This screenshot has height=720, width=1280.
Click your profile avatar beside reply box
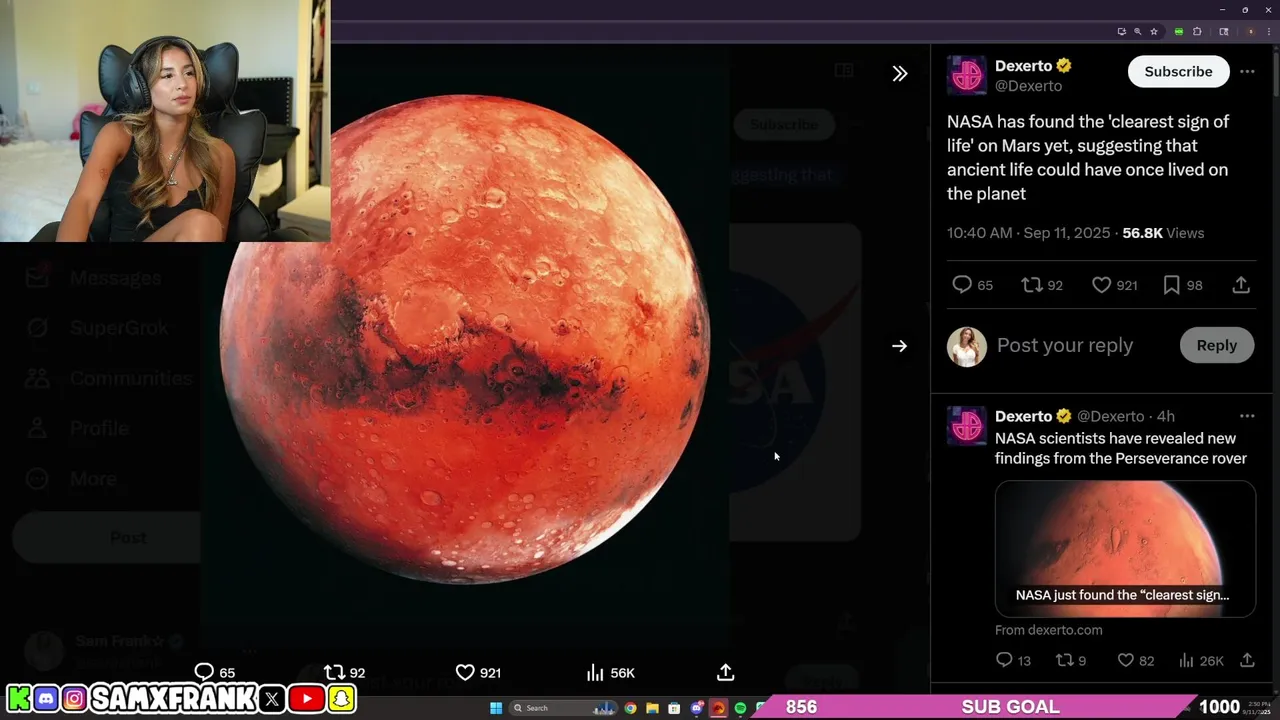click(x=967, y=347)
